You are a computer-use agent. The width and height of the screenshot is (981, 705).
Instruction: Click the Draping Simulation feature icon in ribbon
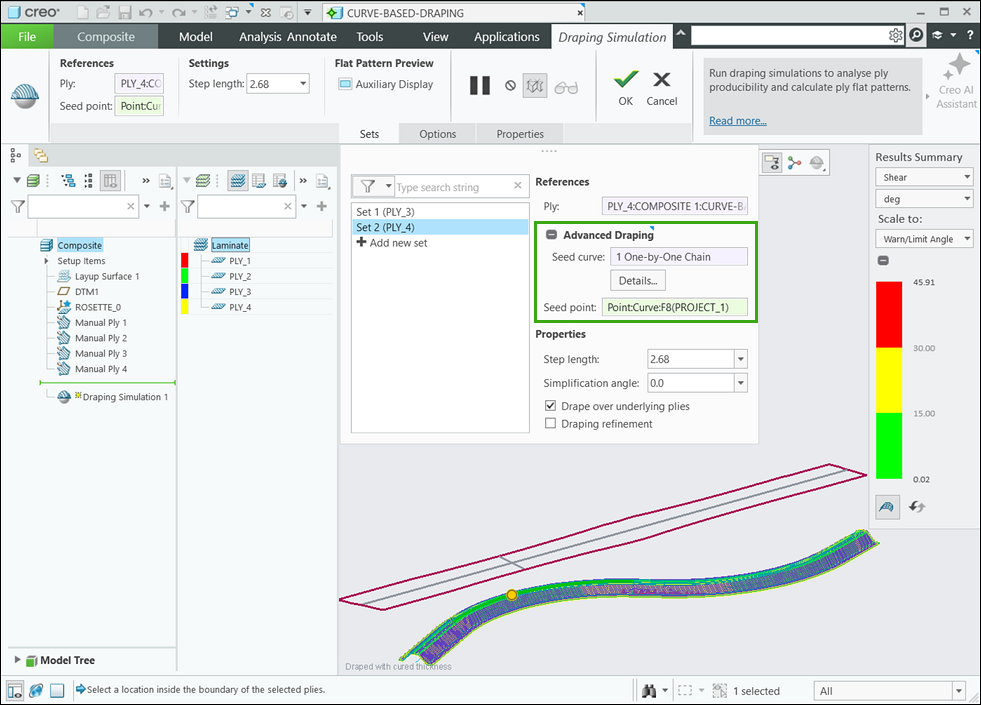pyautogui.click(x=24, y=96)
